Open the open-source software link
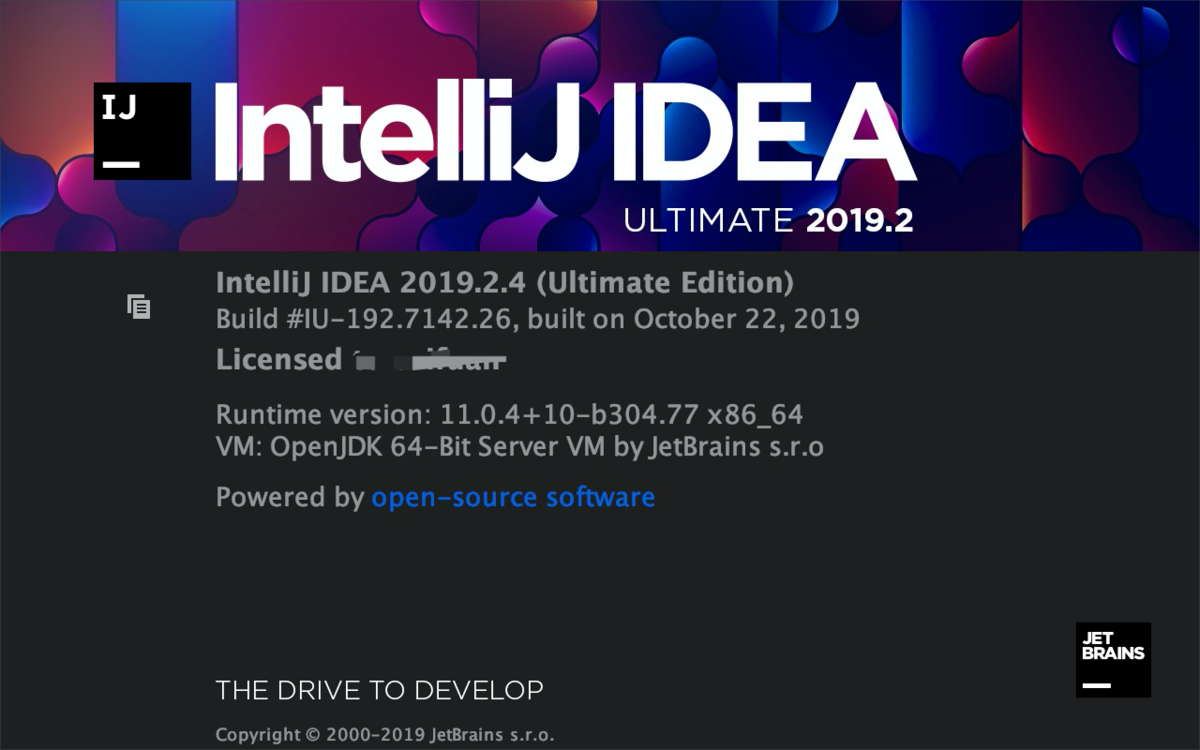The height and width of the screenshot is (750, 1200). [513, 497]
